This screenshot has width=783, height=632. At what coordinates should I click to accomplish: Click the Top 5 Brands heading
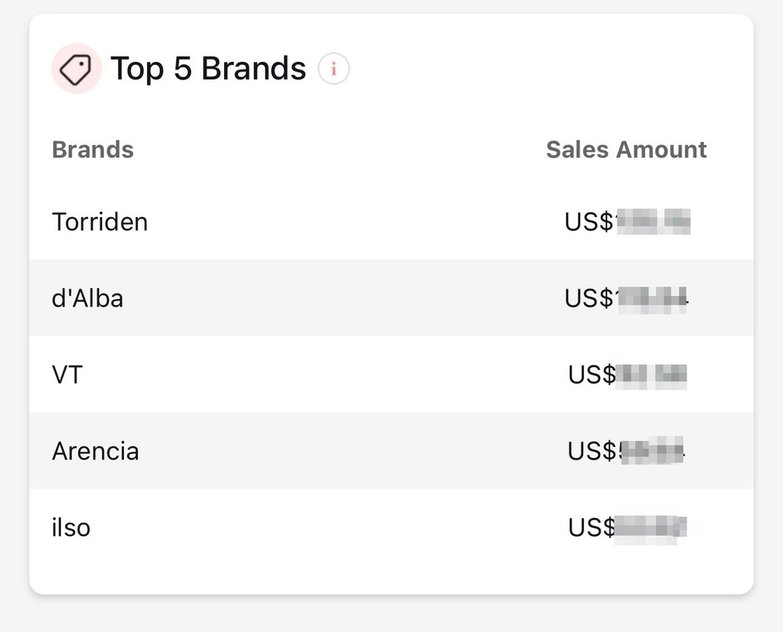[208, 68]
